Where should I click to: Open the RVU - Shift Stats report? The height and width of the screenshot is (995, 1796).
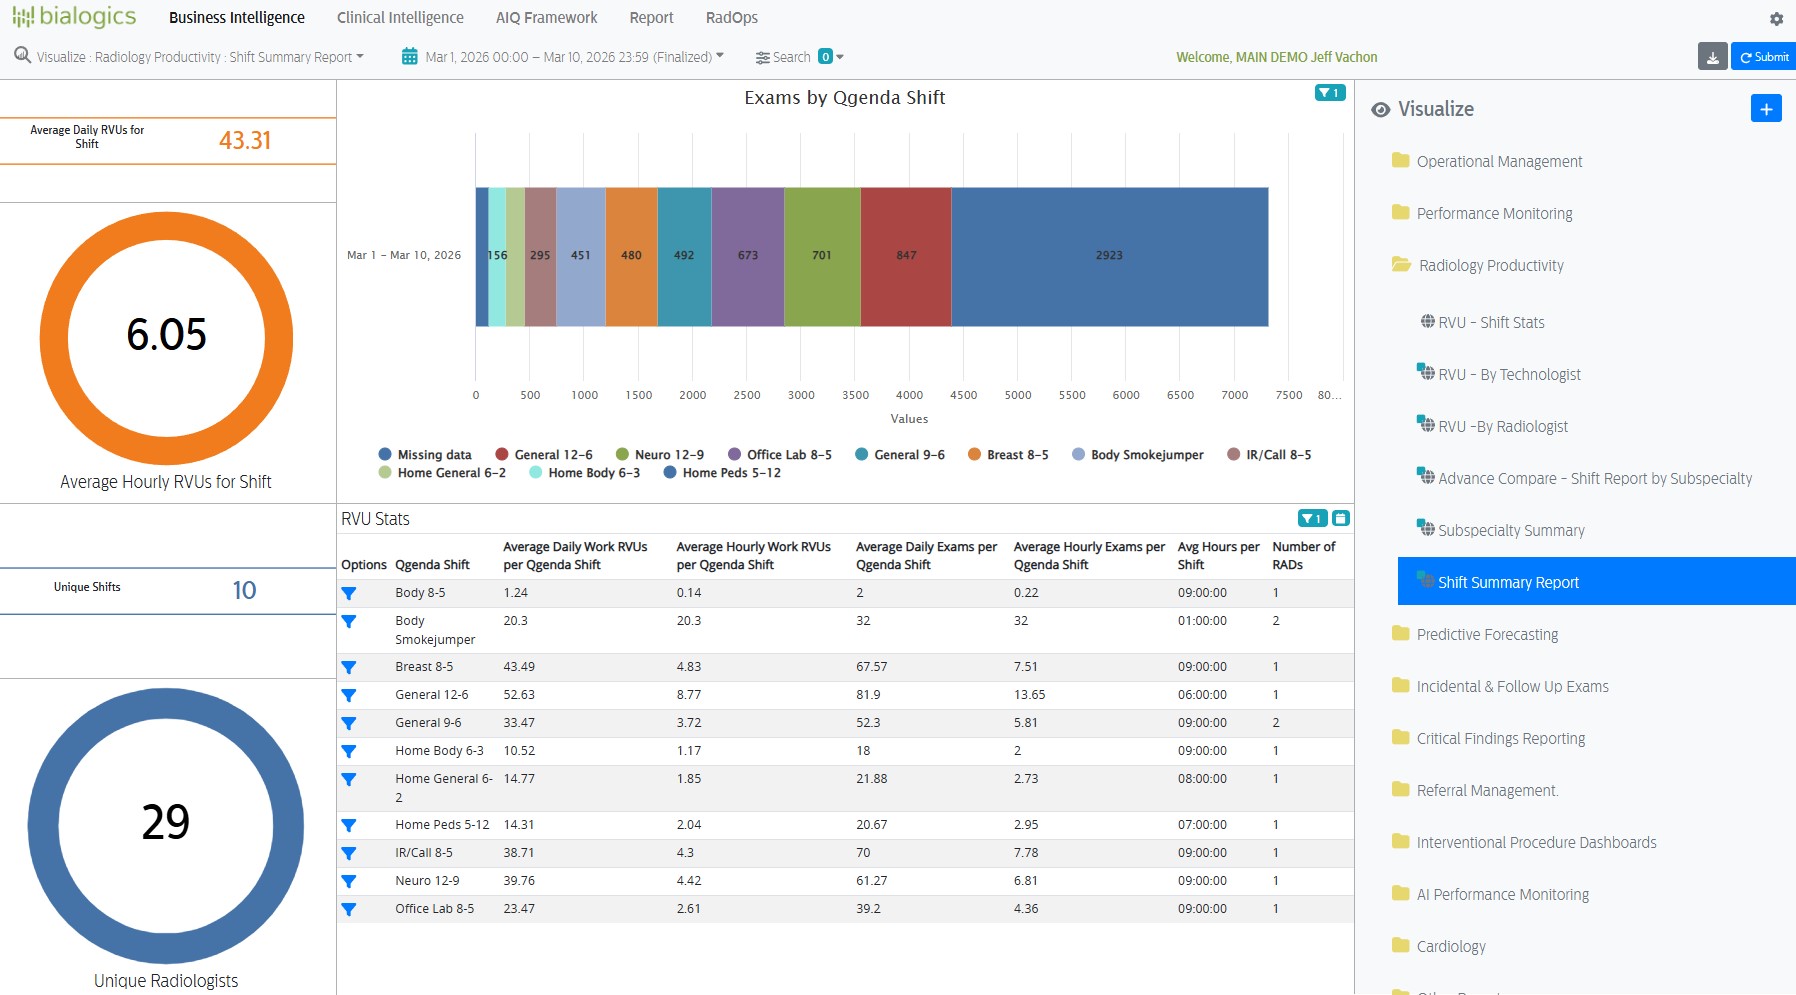pyautogui.click(x=1490, y=322)
